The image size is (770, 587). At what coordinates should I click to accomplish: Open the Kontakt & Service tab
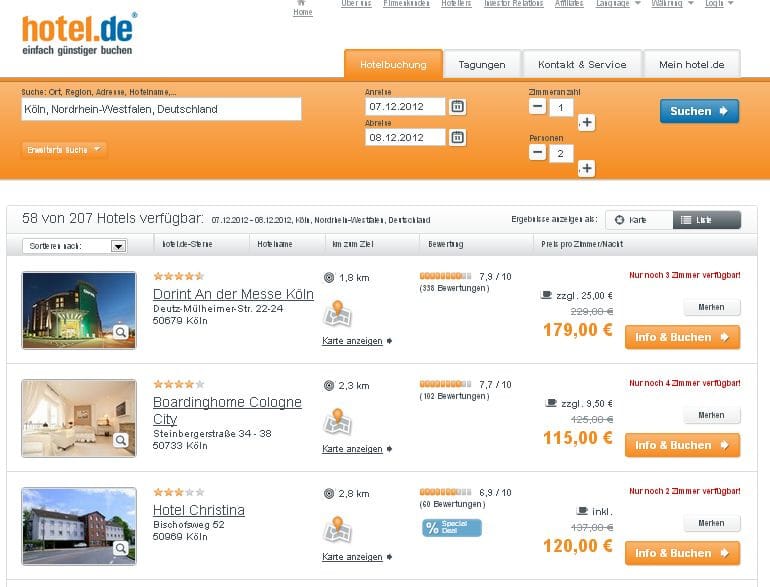pyautogui.click(x=582, y=64)
